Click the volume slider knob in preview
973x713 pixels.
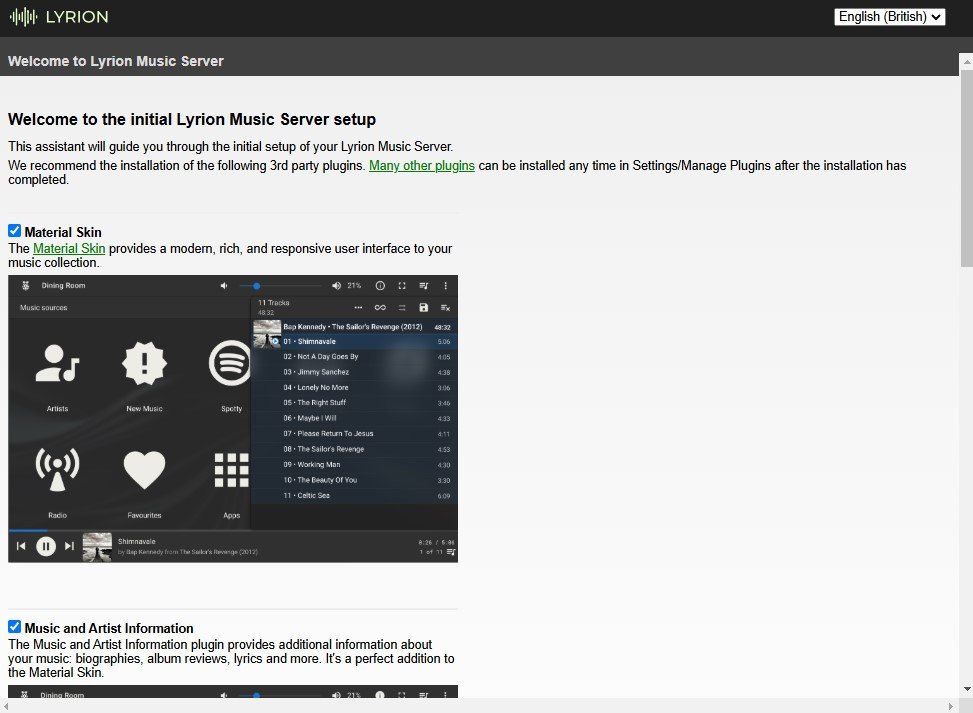(x=256, y=286)
